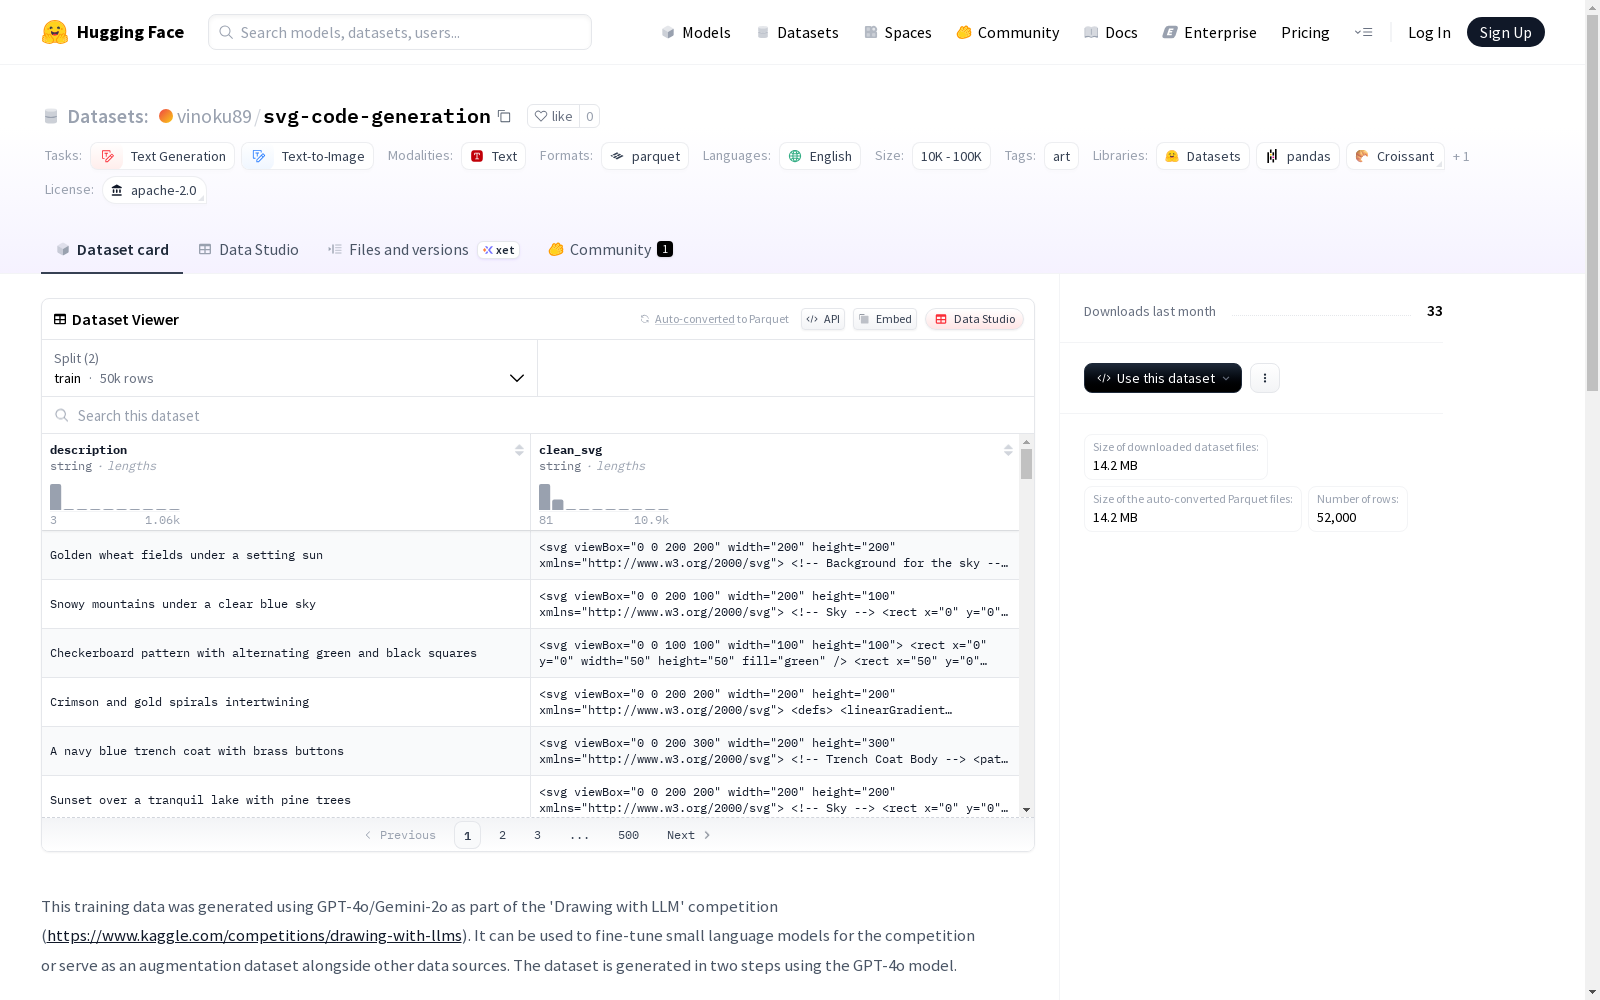The height and width of the screenshot is (1000, 1600).
Task: Click the API button in viewer
Action: tap(823, 319)
